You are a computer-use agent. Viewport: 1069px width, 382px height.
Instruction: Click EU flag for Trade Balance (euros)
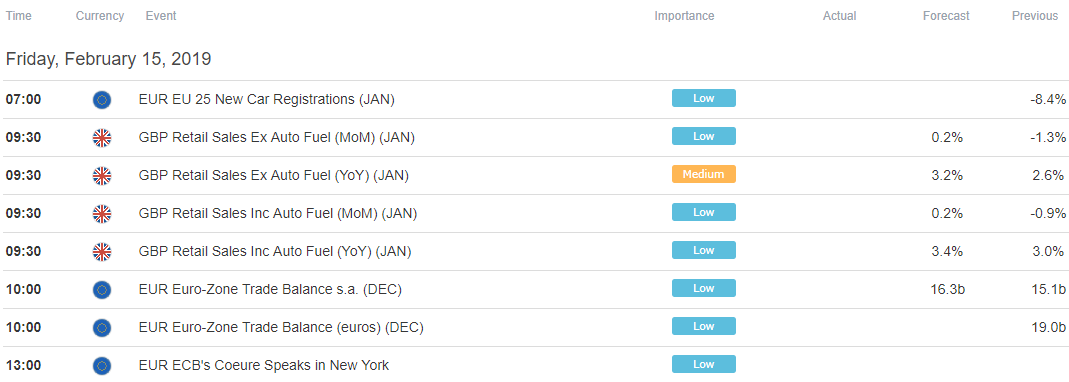[x=102, y=328]
